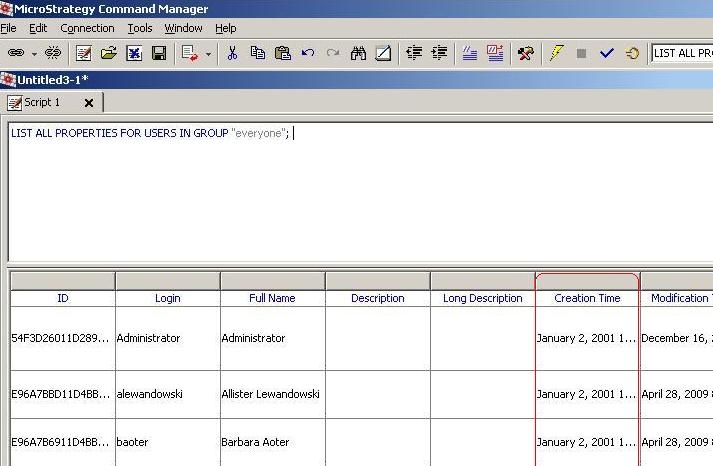Select the Administrator login cell

pos(168,338)
